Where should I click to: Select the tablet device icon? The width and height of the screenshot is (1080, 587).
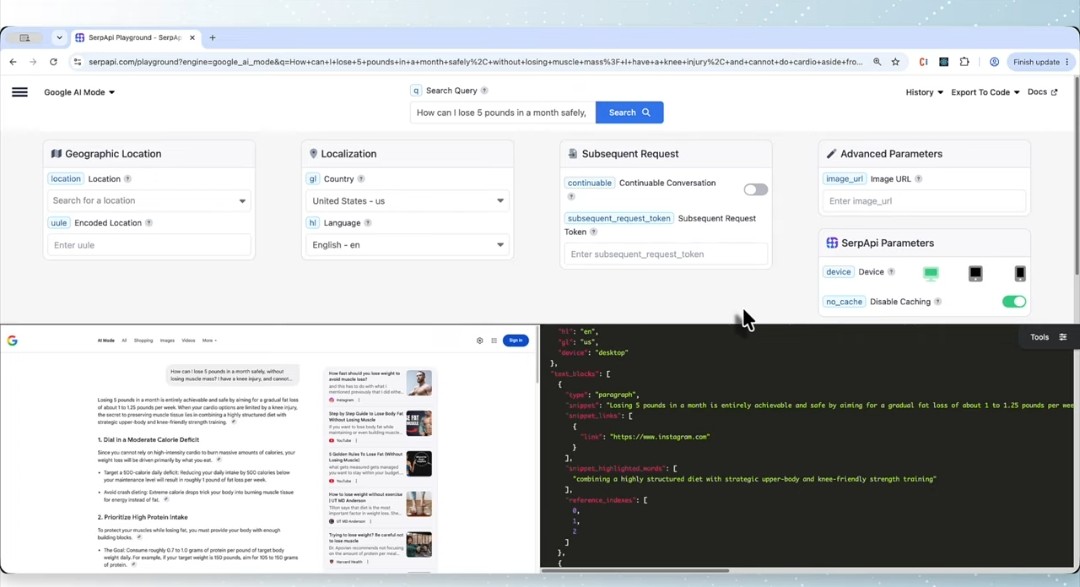click(x=975, y=274)
